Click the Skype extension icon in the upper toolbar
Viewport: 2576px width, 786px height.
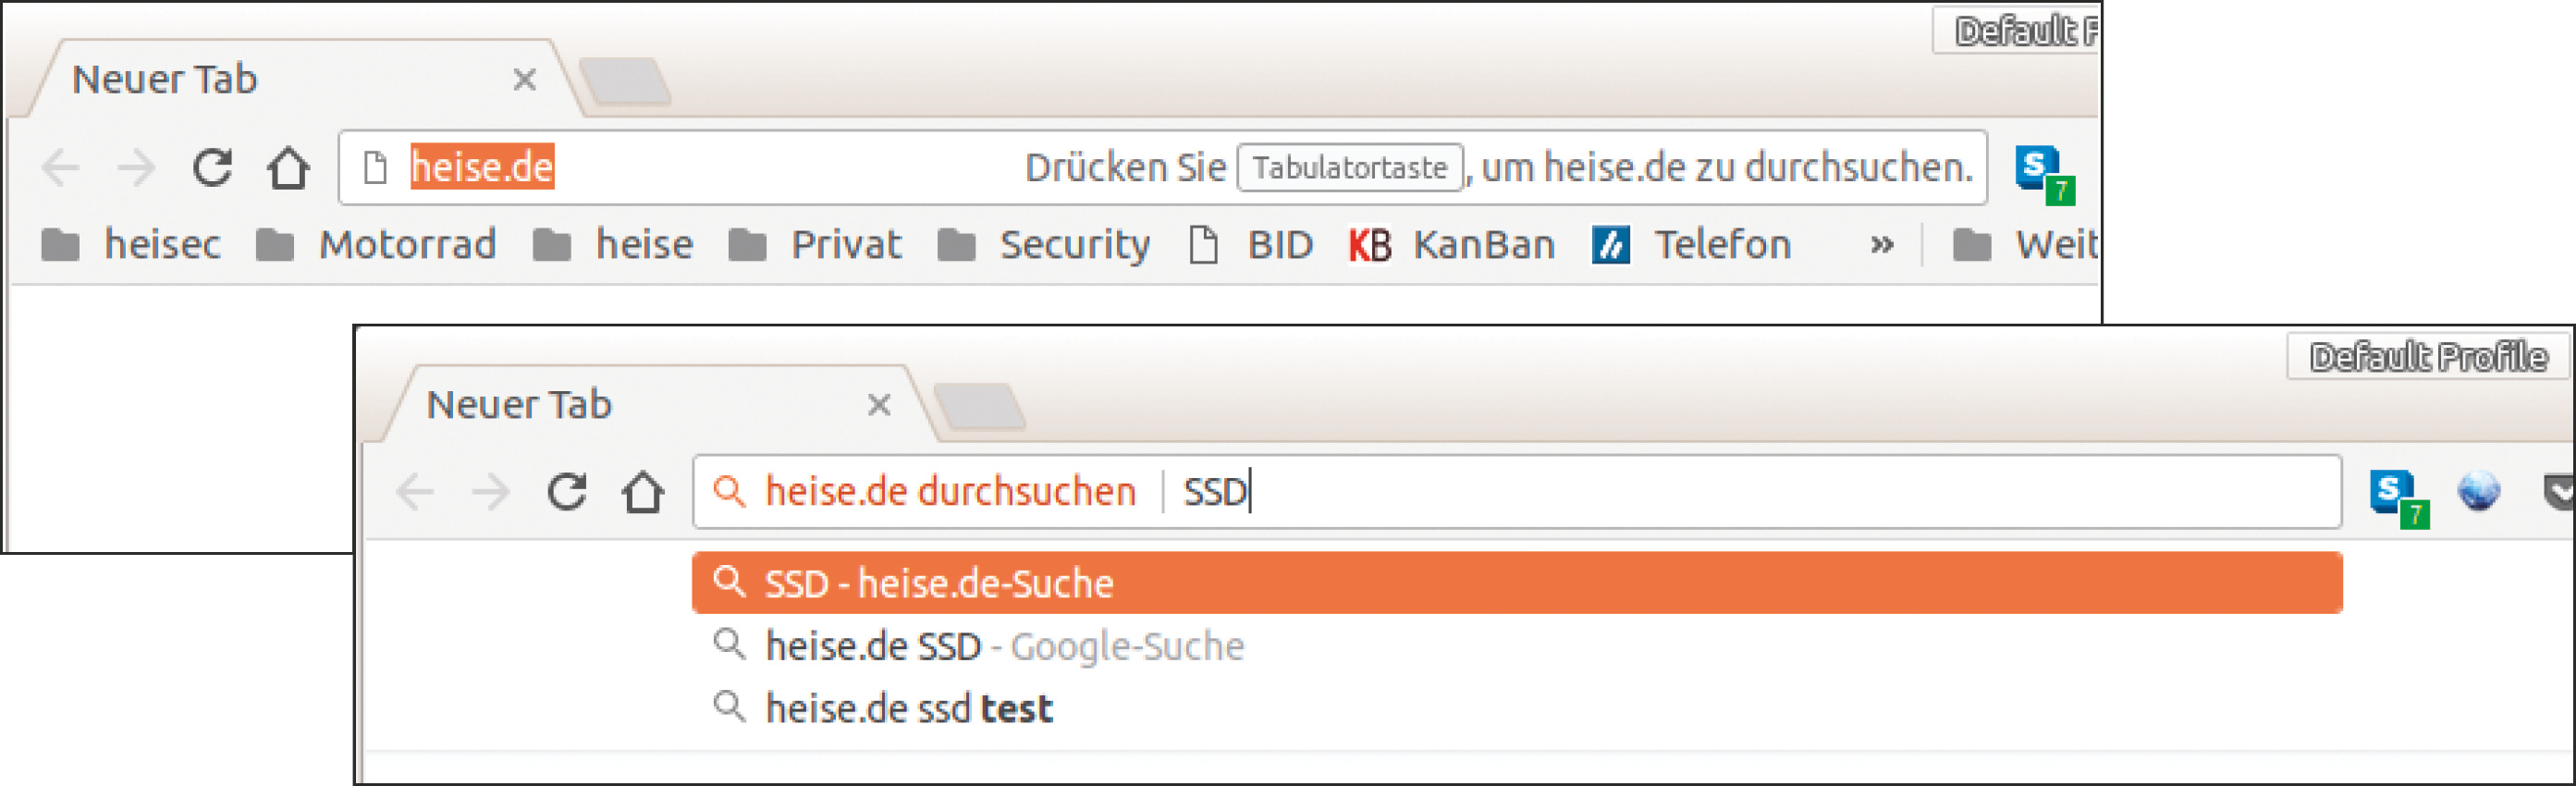tap(2042, 172)
